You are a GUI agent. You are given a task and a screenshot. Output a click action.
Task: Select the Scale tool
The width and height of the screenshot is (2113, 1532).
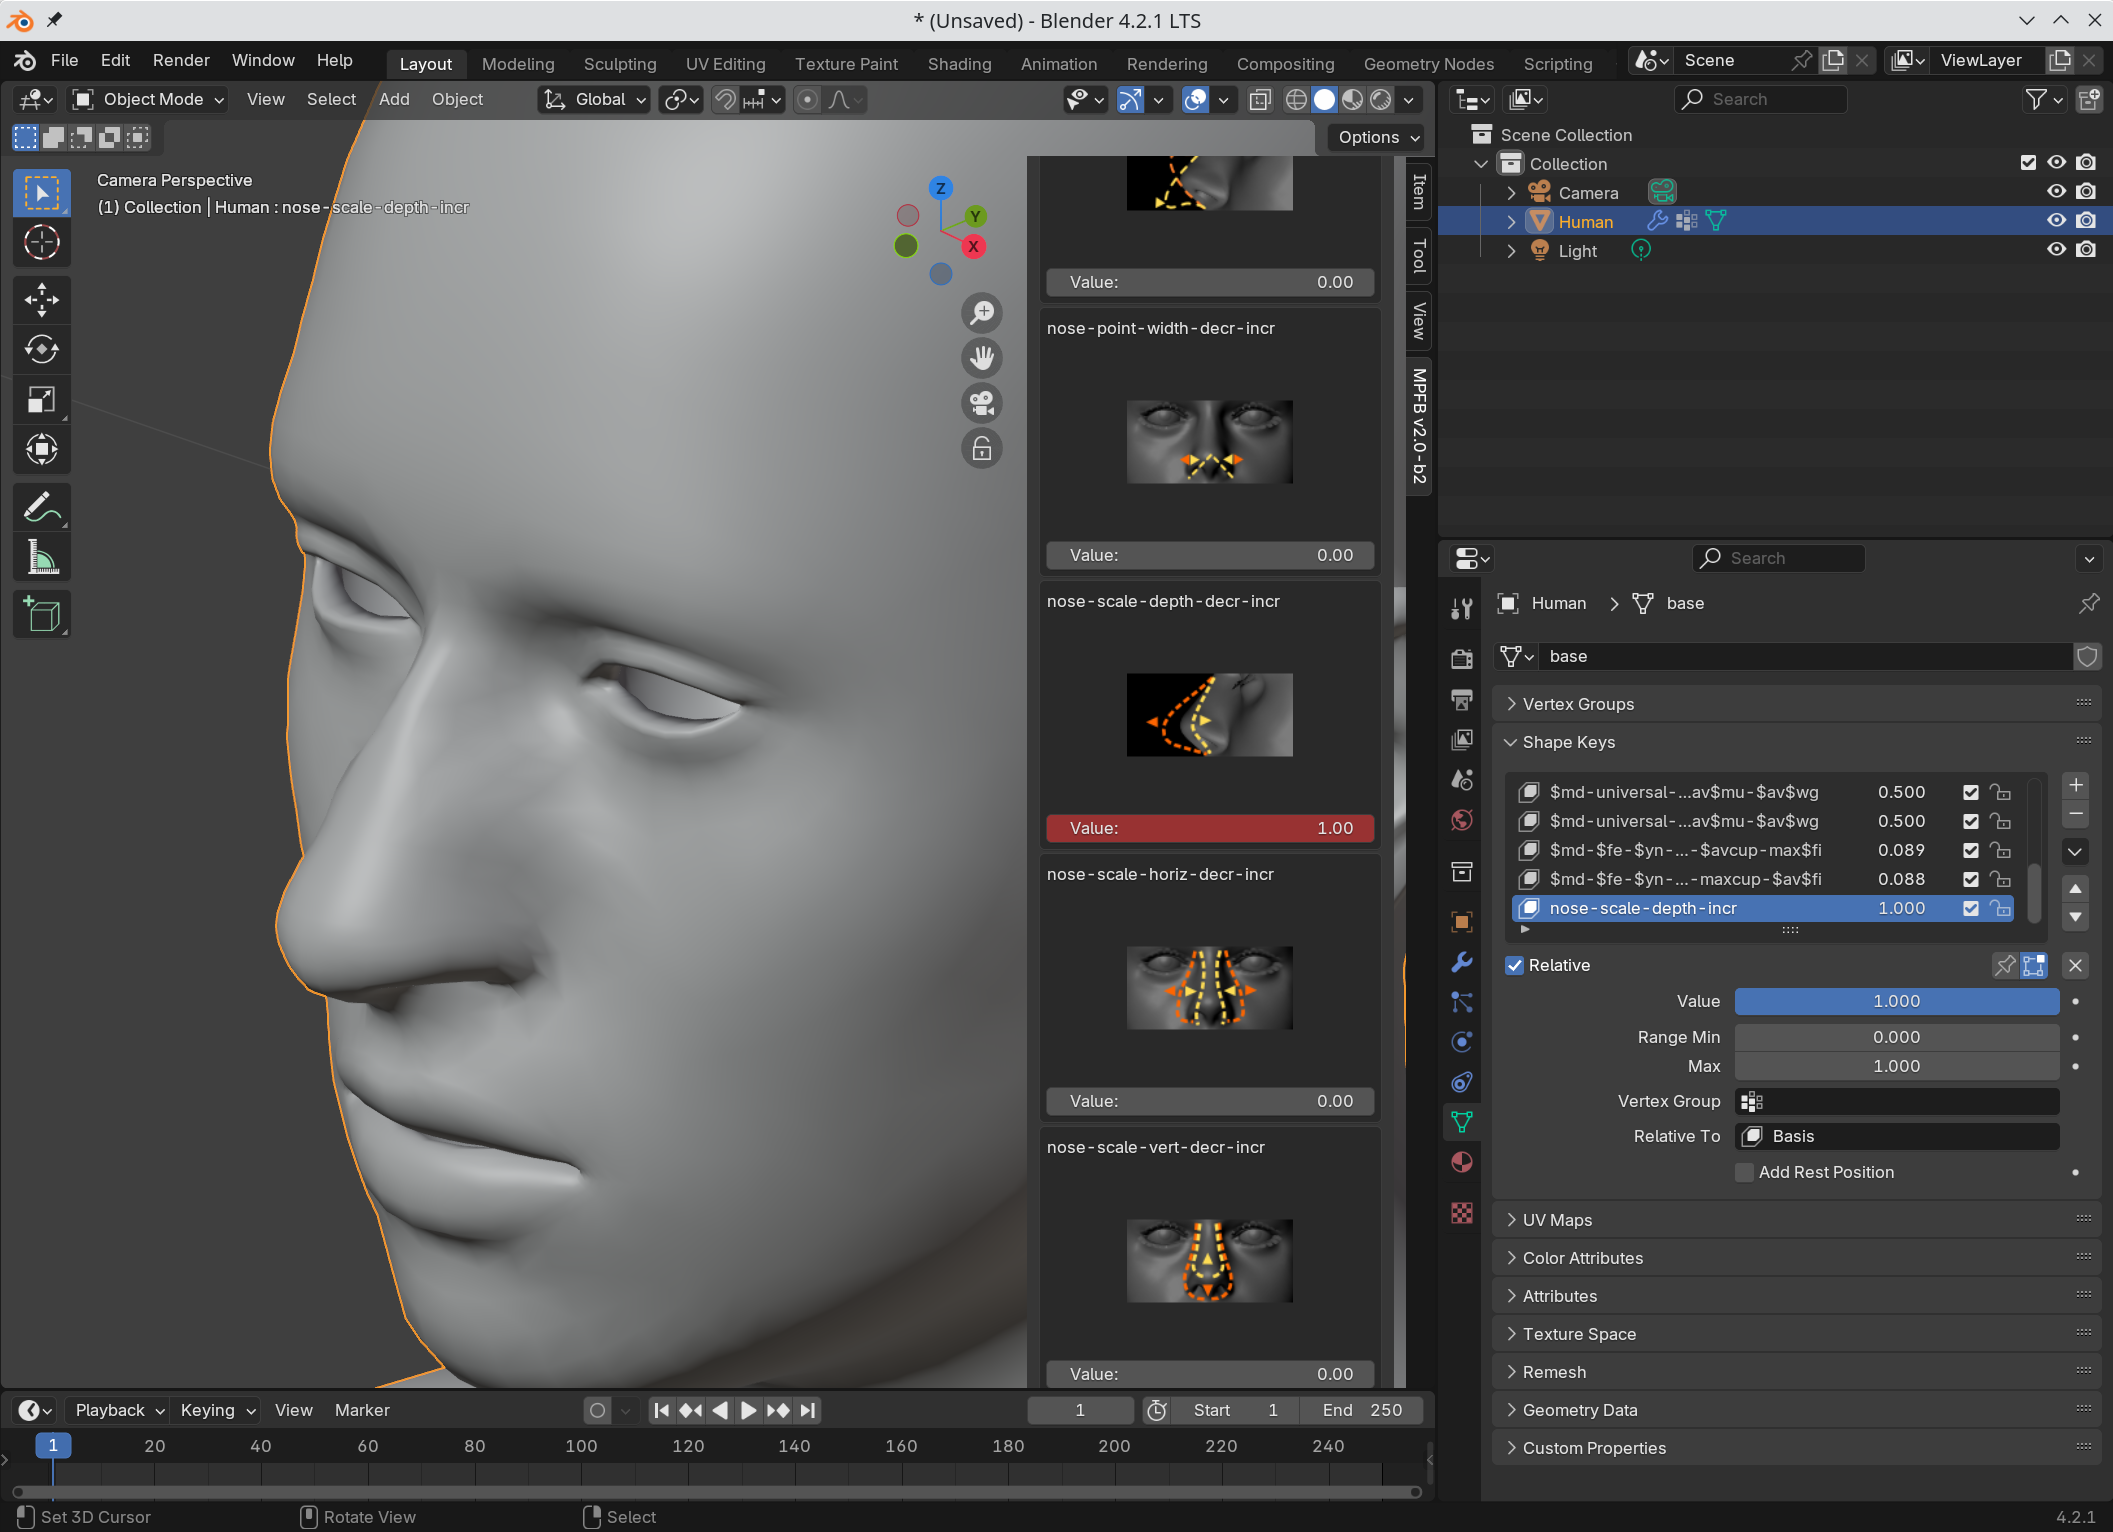pos(41,399)
